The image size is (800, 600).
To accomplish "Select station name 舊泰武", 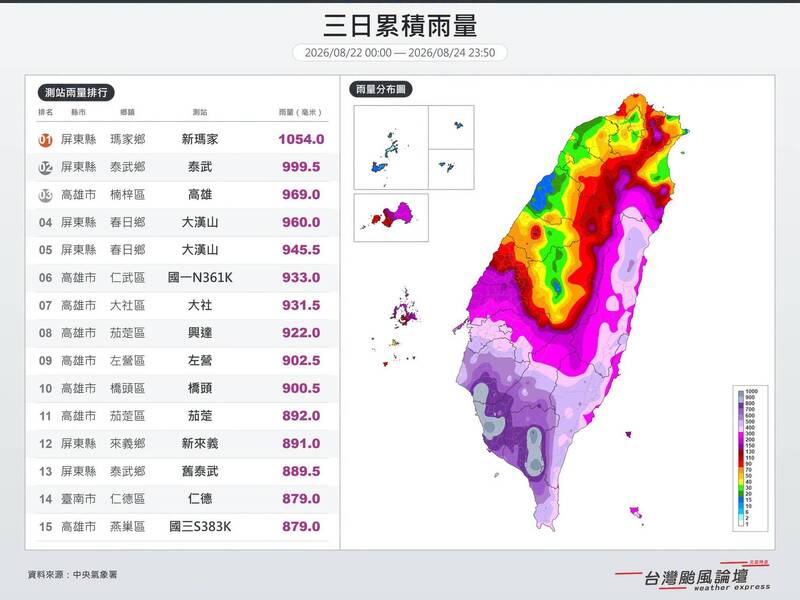I will pos(199,471).
